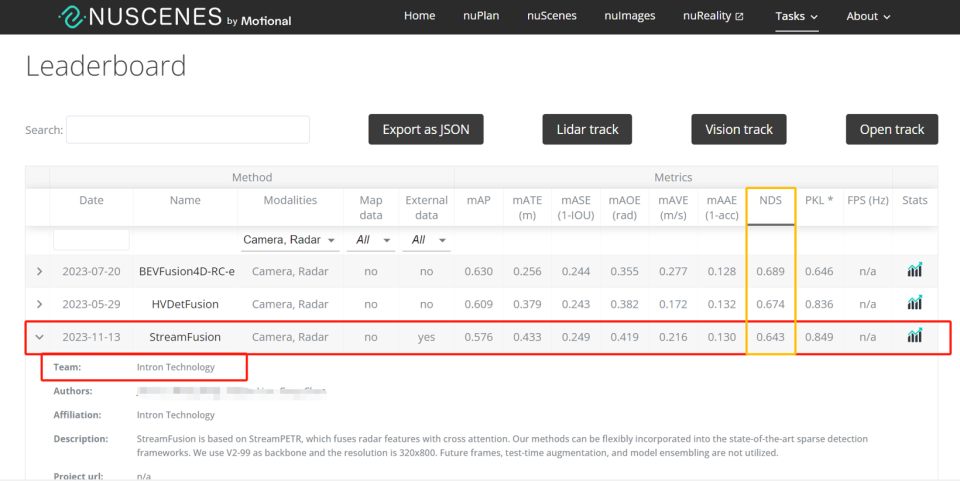Viewport: 960px width, 481px height.
Task: Open the Modalities filter dropdown
Action: click(x=290, y=240)
